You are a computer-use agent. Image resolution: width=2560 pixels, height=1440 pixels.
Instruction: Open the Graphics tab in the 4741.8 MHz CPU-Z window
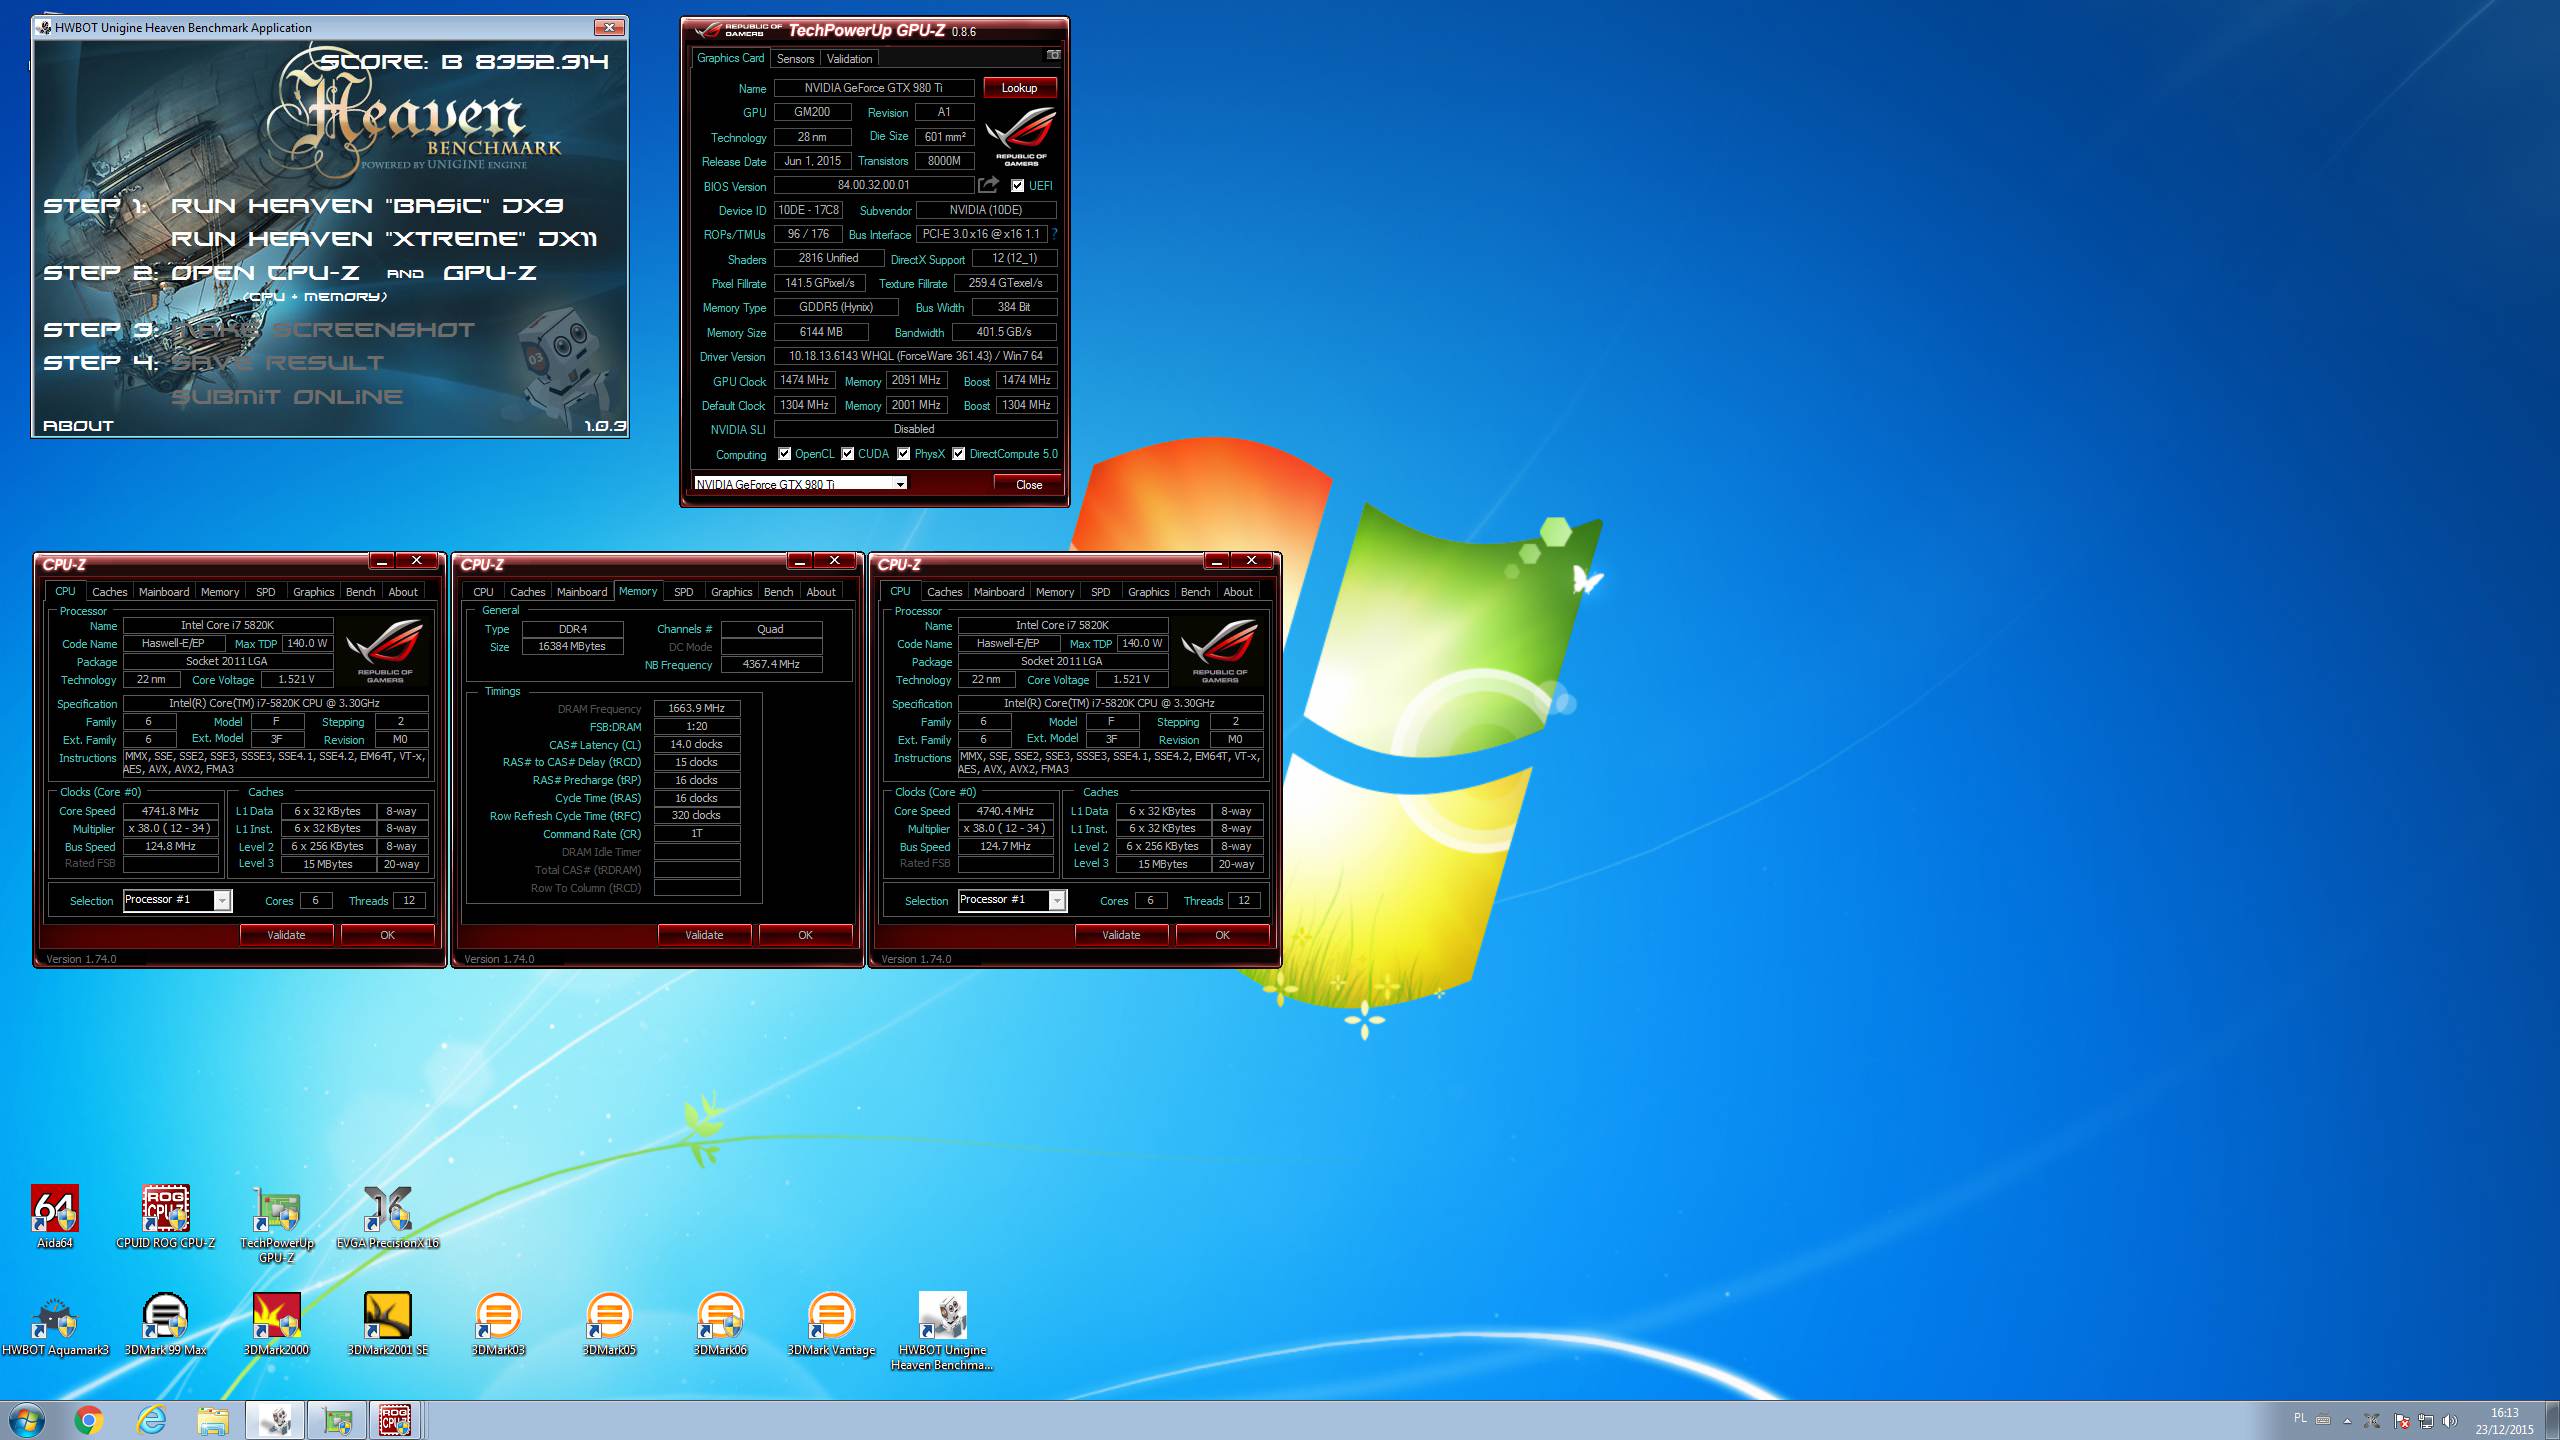[313, 592]
